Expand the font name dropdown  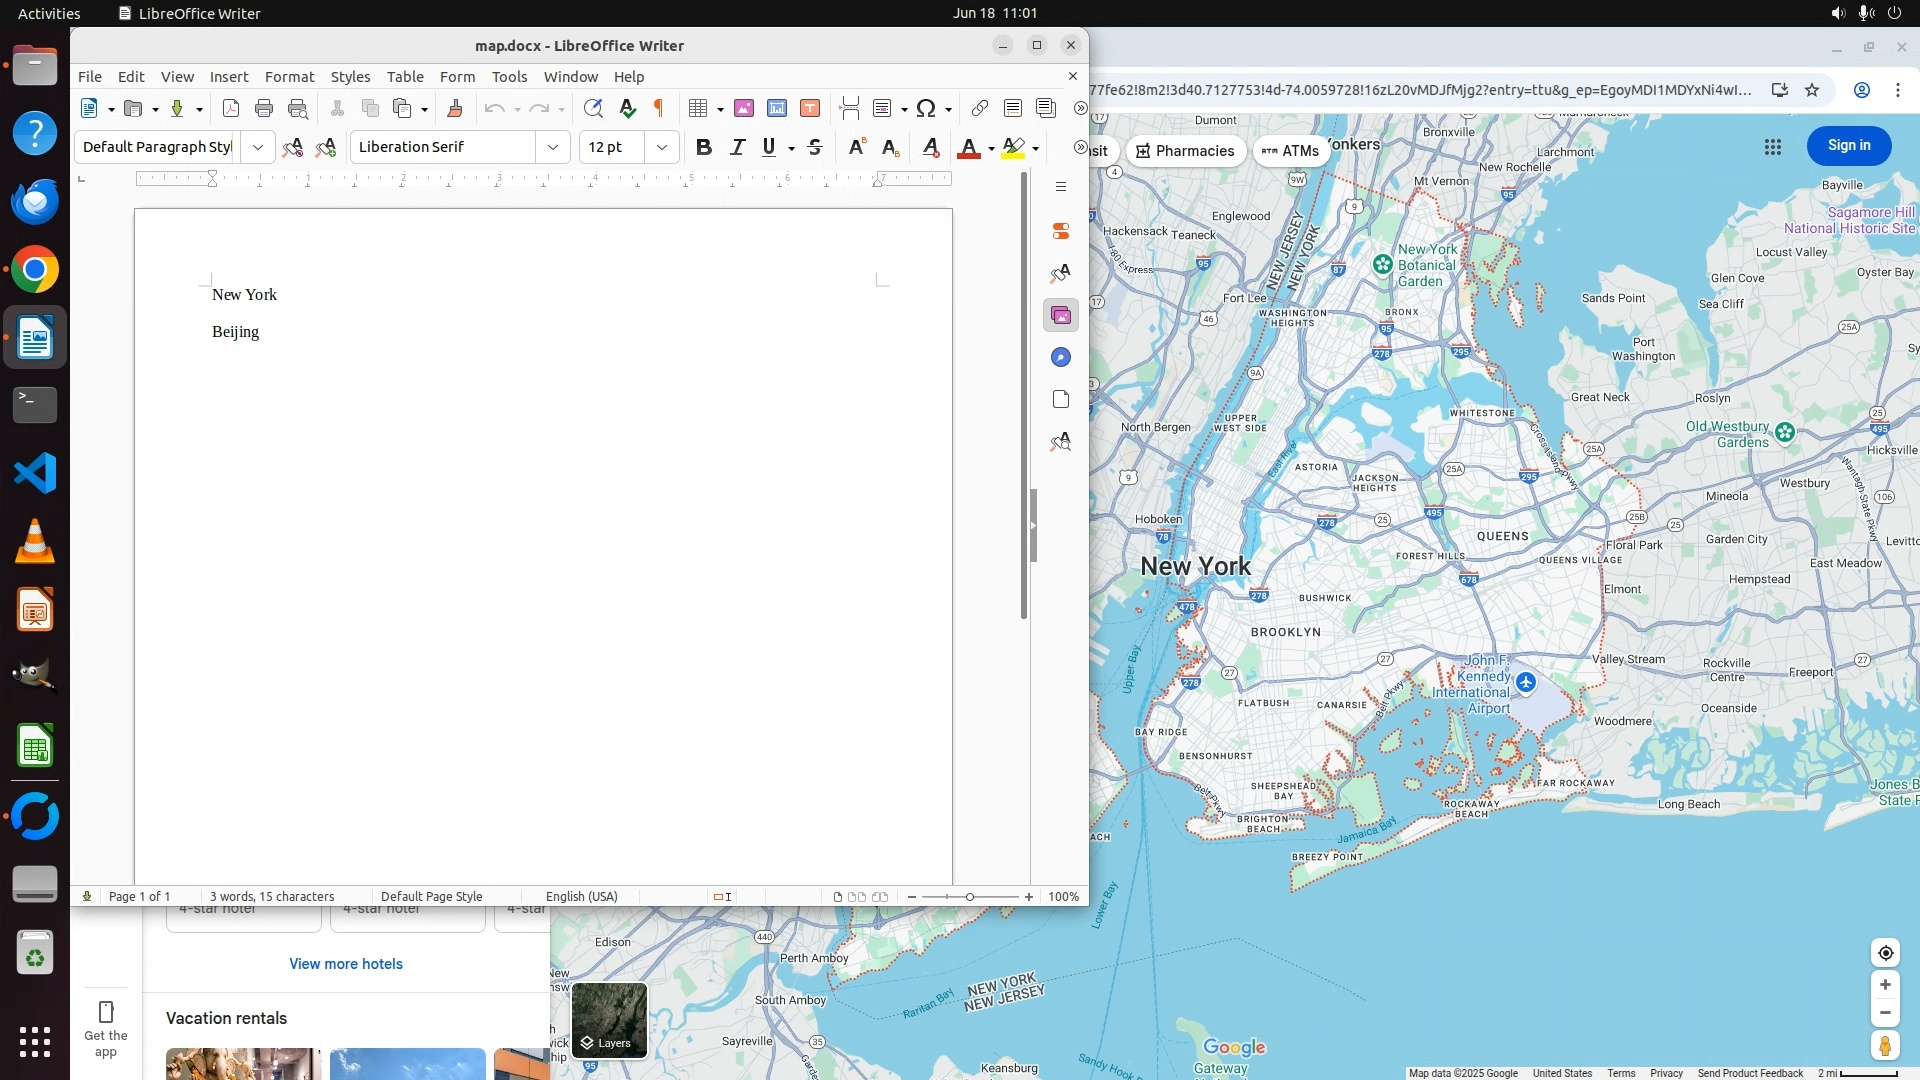[553, 148]
